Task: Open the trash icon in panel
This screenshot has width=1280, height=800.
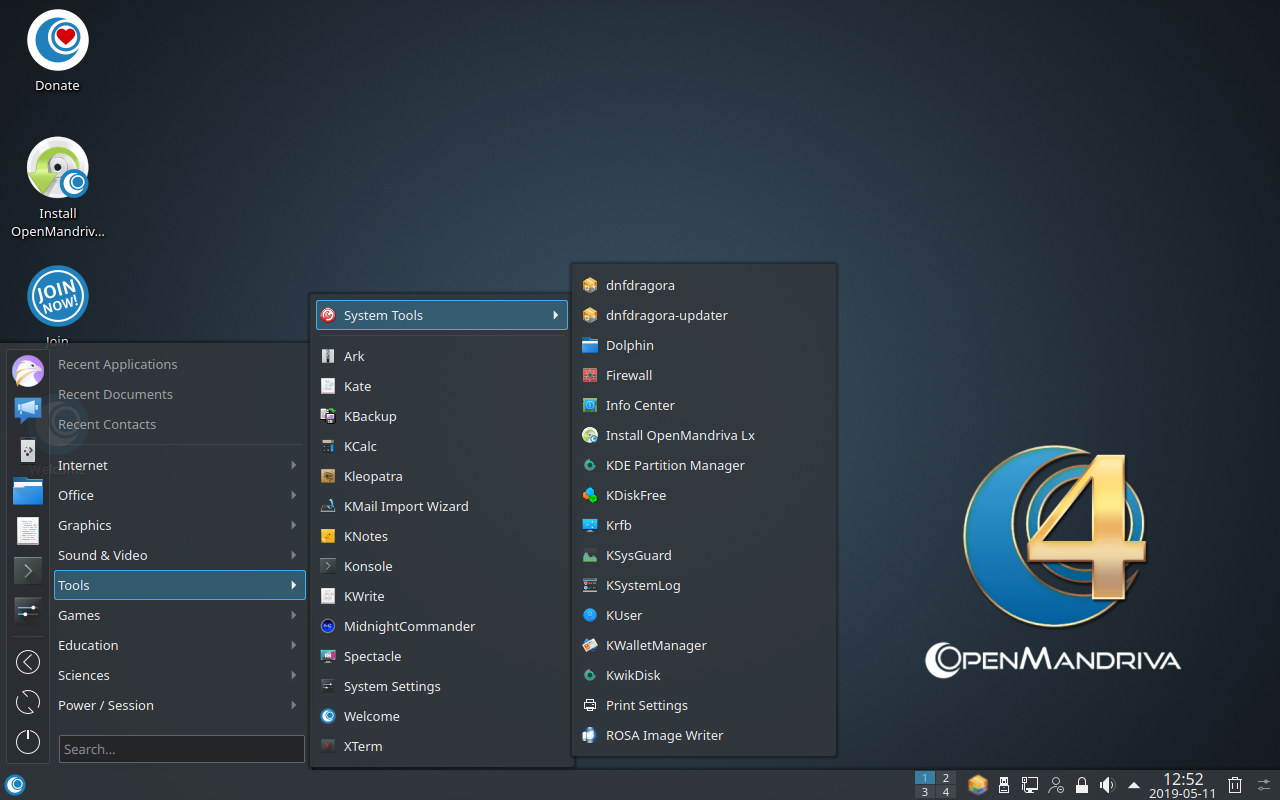Action: (1235, 785)
